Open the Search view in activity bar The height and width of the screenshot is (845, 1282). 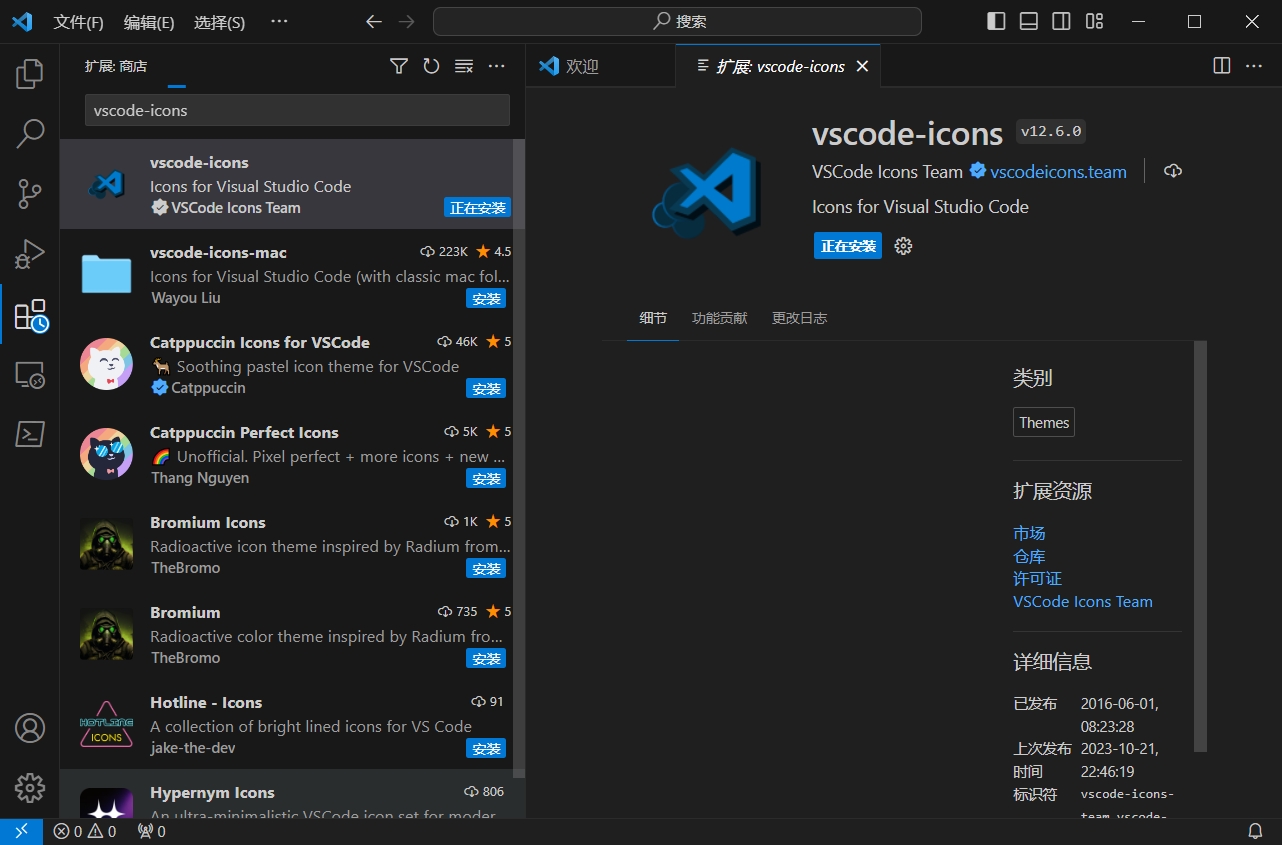tap(30, 133)
